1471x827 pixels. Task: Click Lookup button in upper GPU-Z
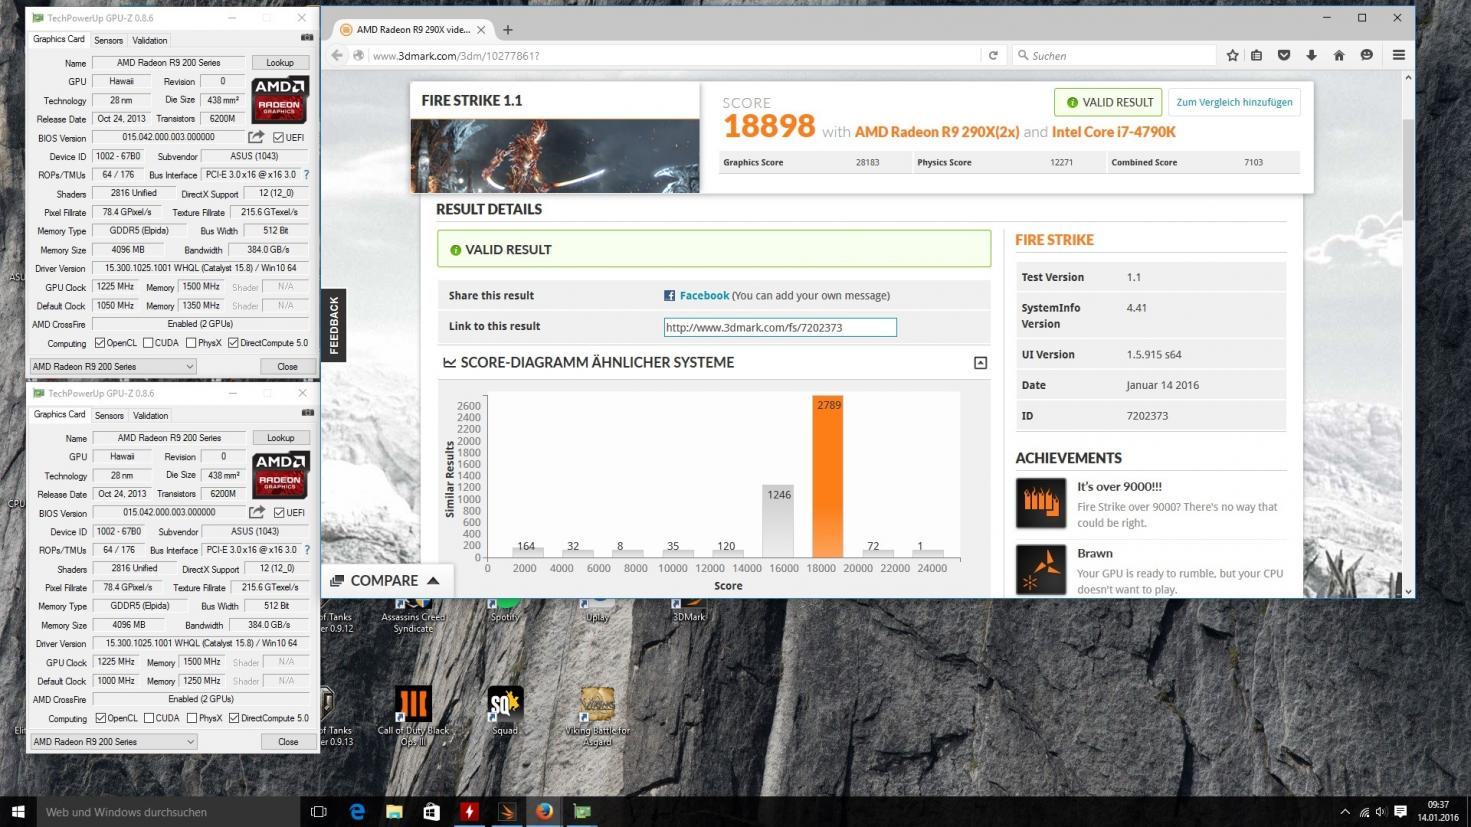[280, 63]
